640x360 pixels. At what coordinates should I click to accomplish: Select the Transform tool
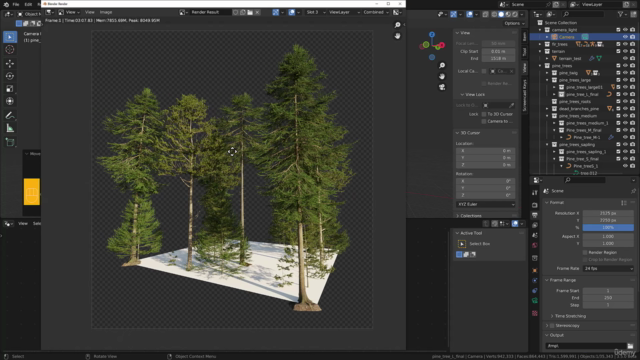tap(10, 101)
